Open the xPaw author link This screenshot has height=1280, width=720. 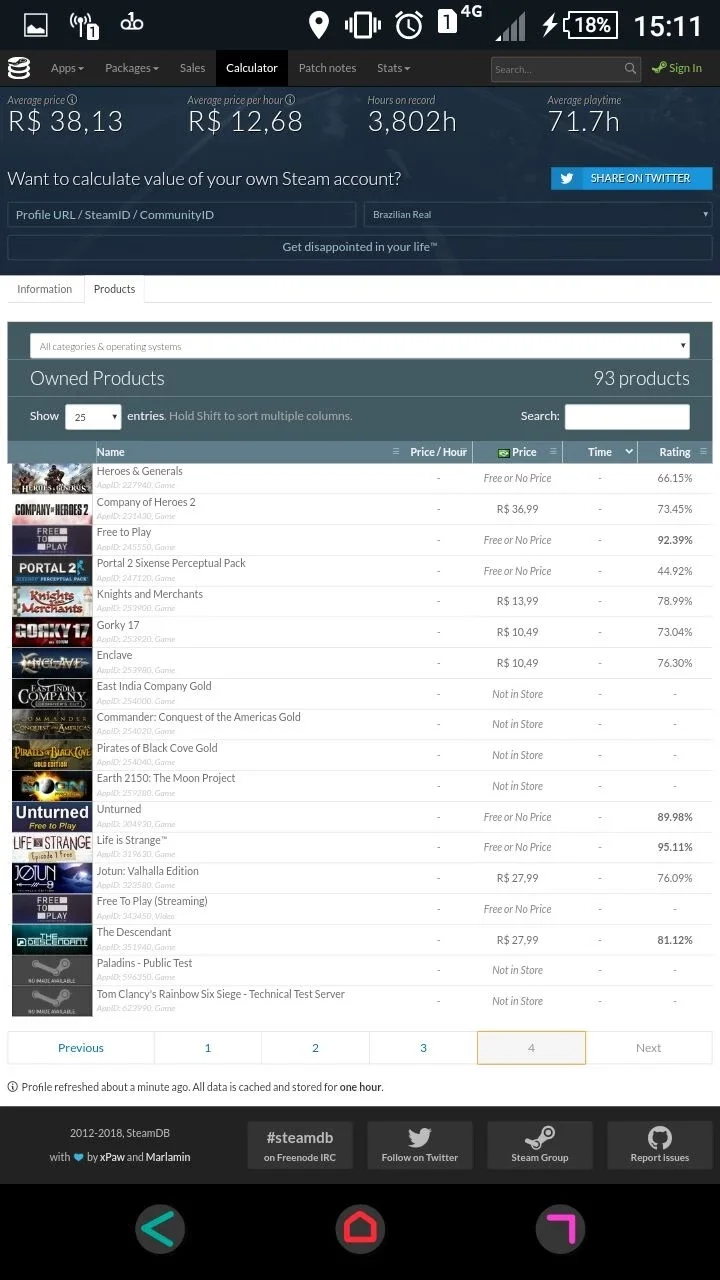coord(112,1157)
